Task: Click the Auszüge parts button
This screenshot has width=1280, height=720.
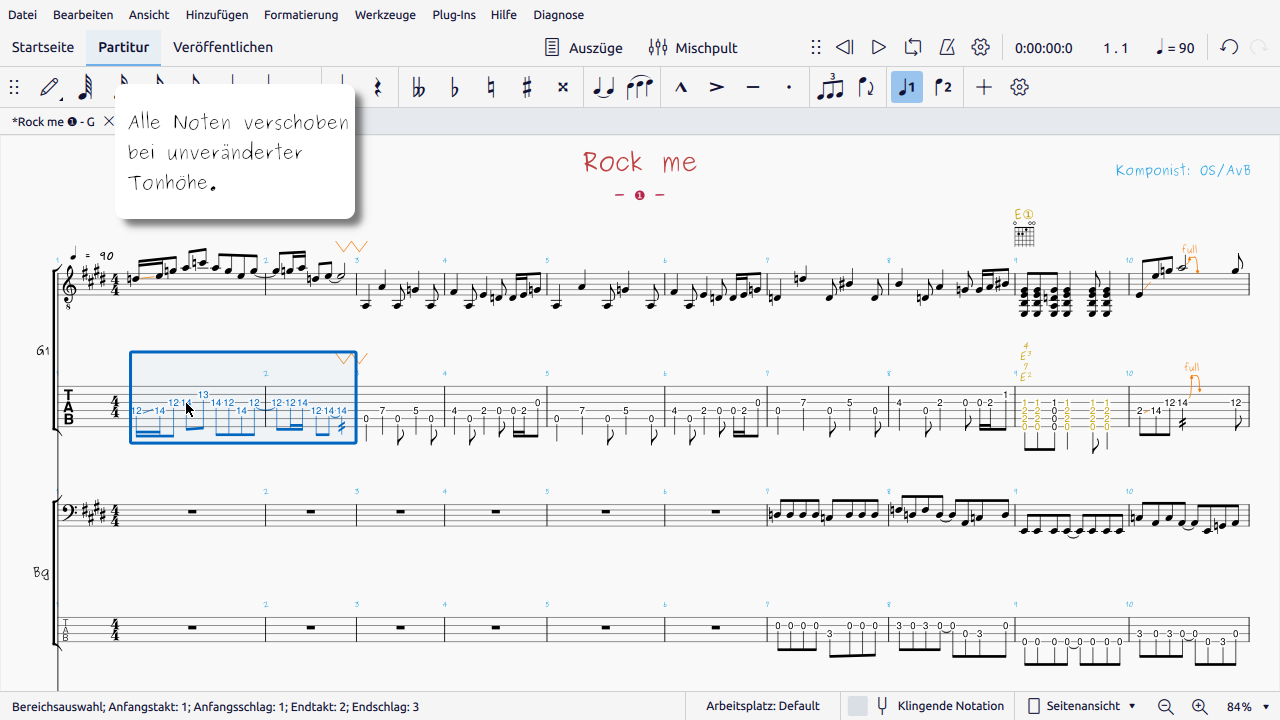Action: [x=583, y=47]
